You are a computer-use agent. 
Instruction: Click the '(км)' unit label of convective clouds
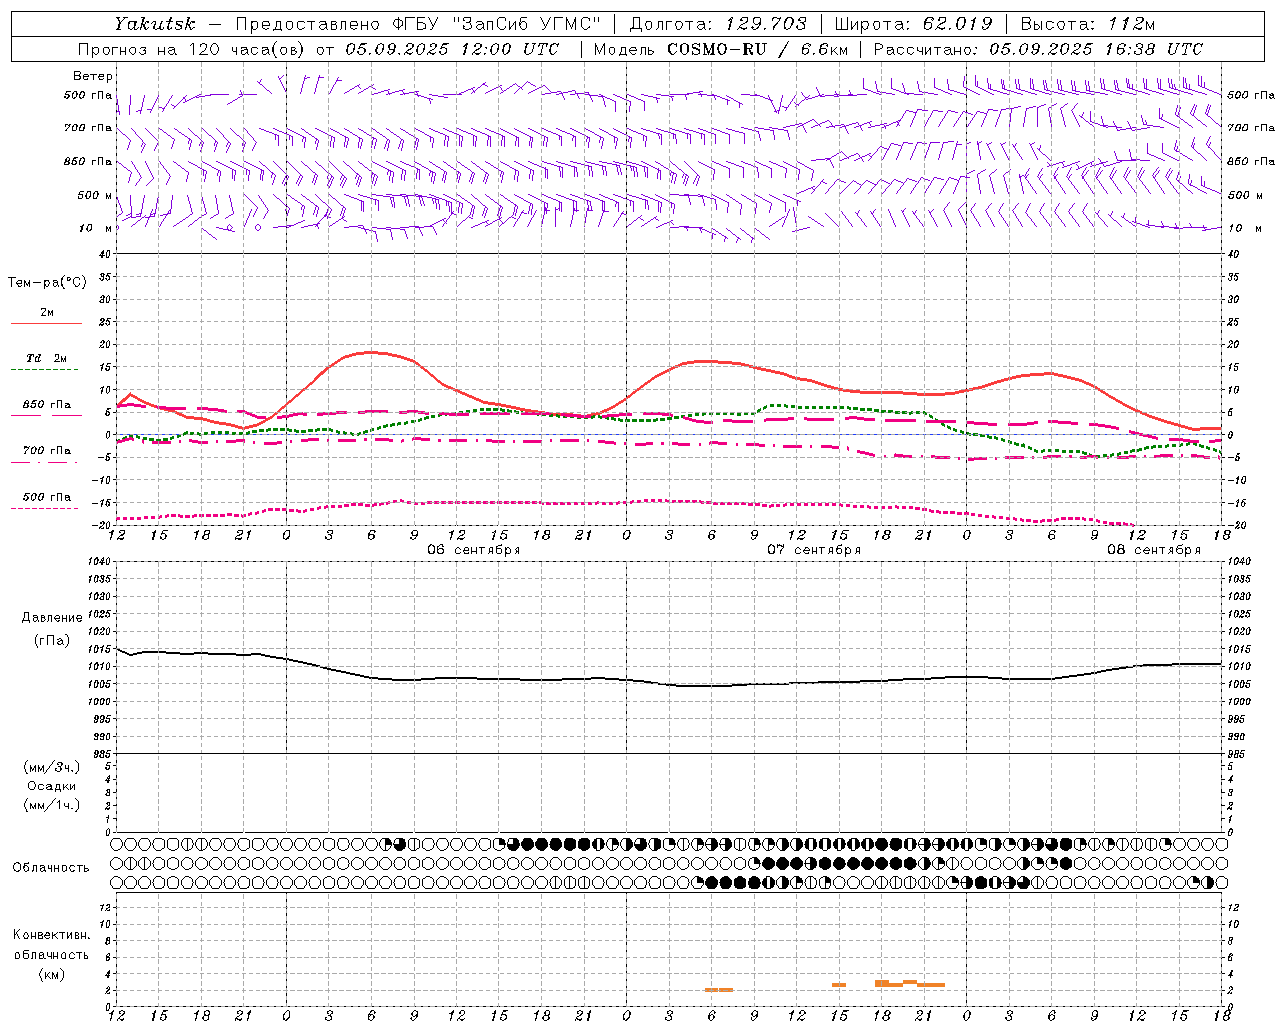click(52, 974)
